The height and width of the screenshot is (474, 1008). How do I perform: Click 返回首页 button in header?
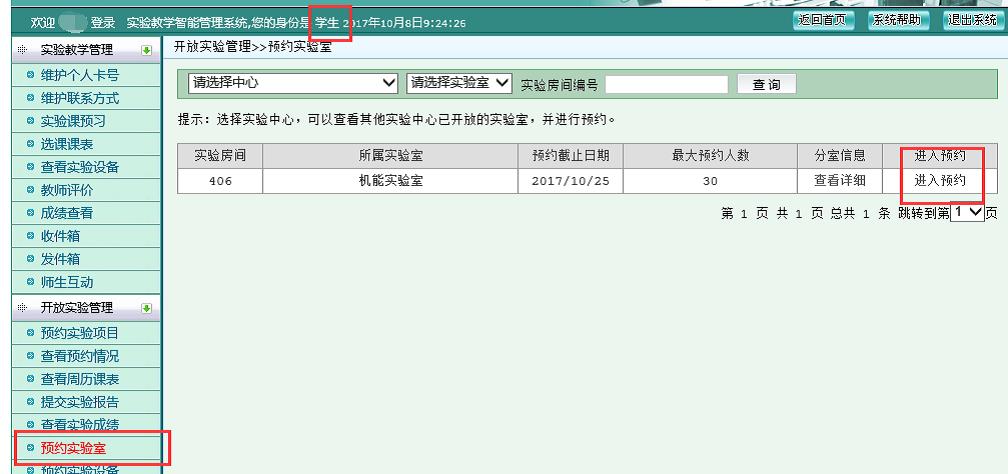pyautogui.click(x=822, y=21)
